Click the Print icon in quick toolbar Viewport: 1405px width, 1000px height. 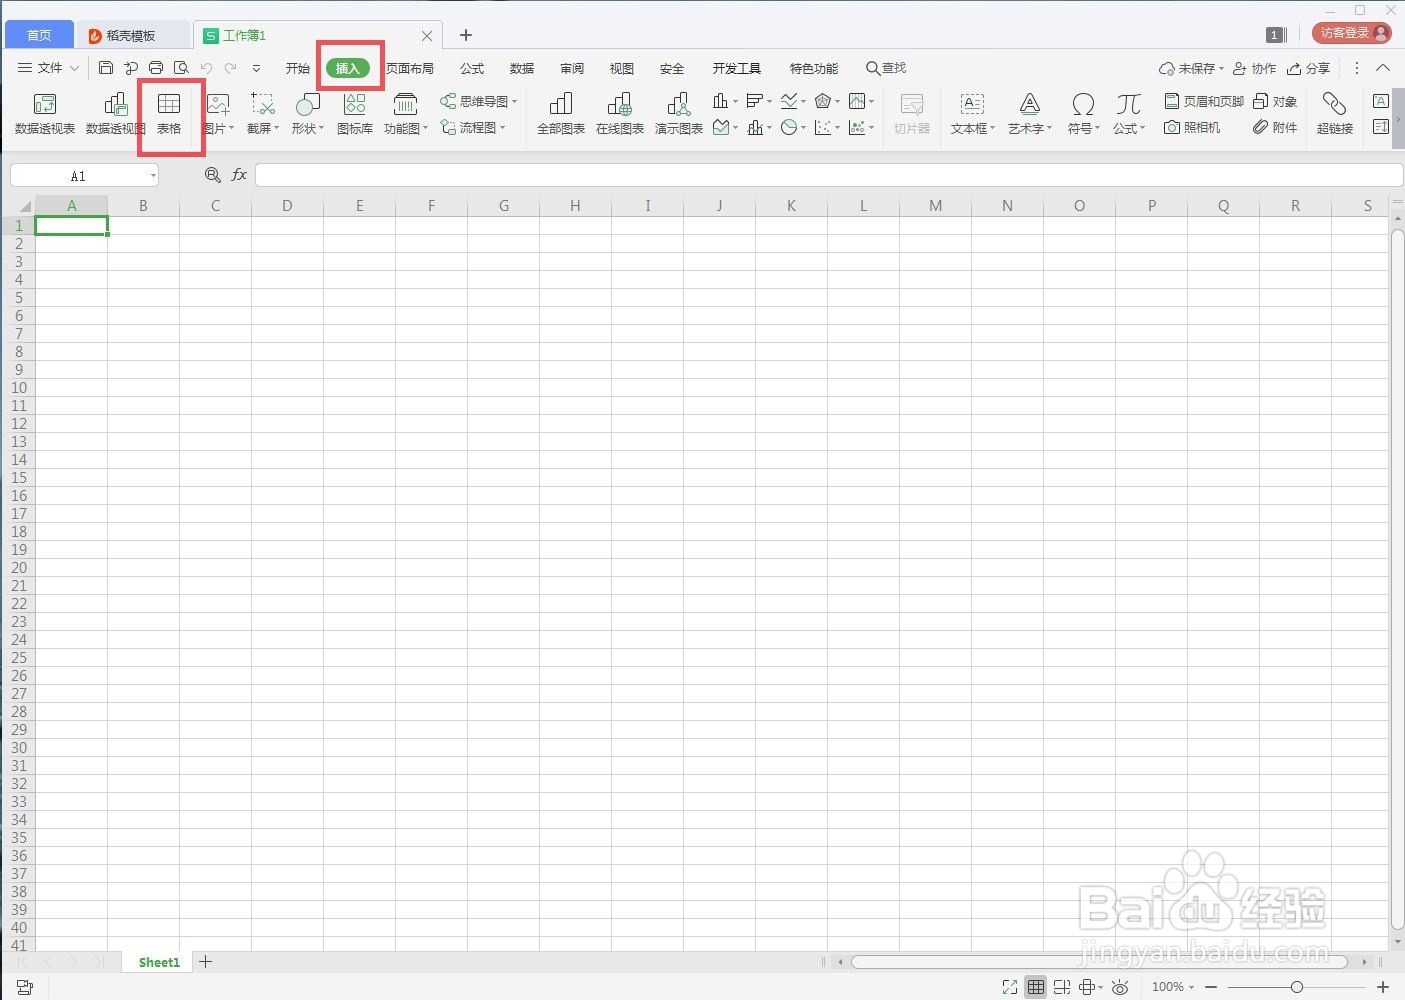(x=156, y=68)
